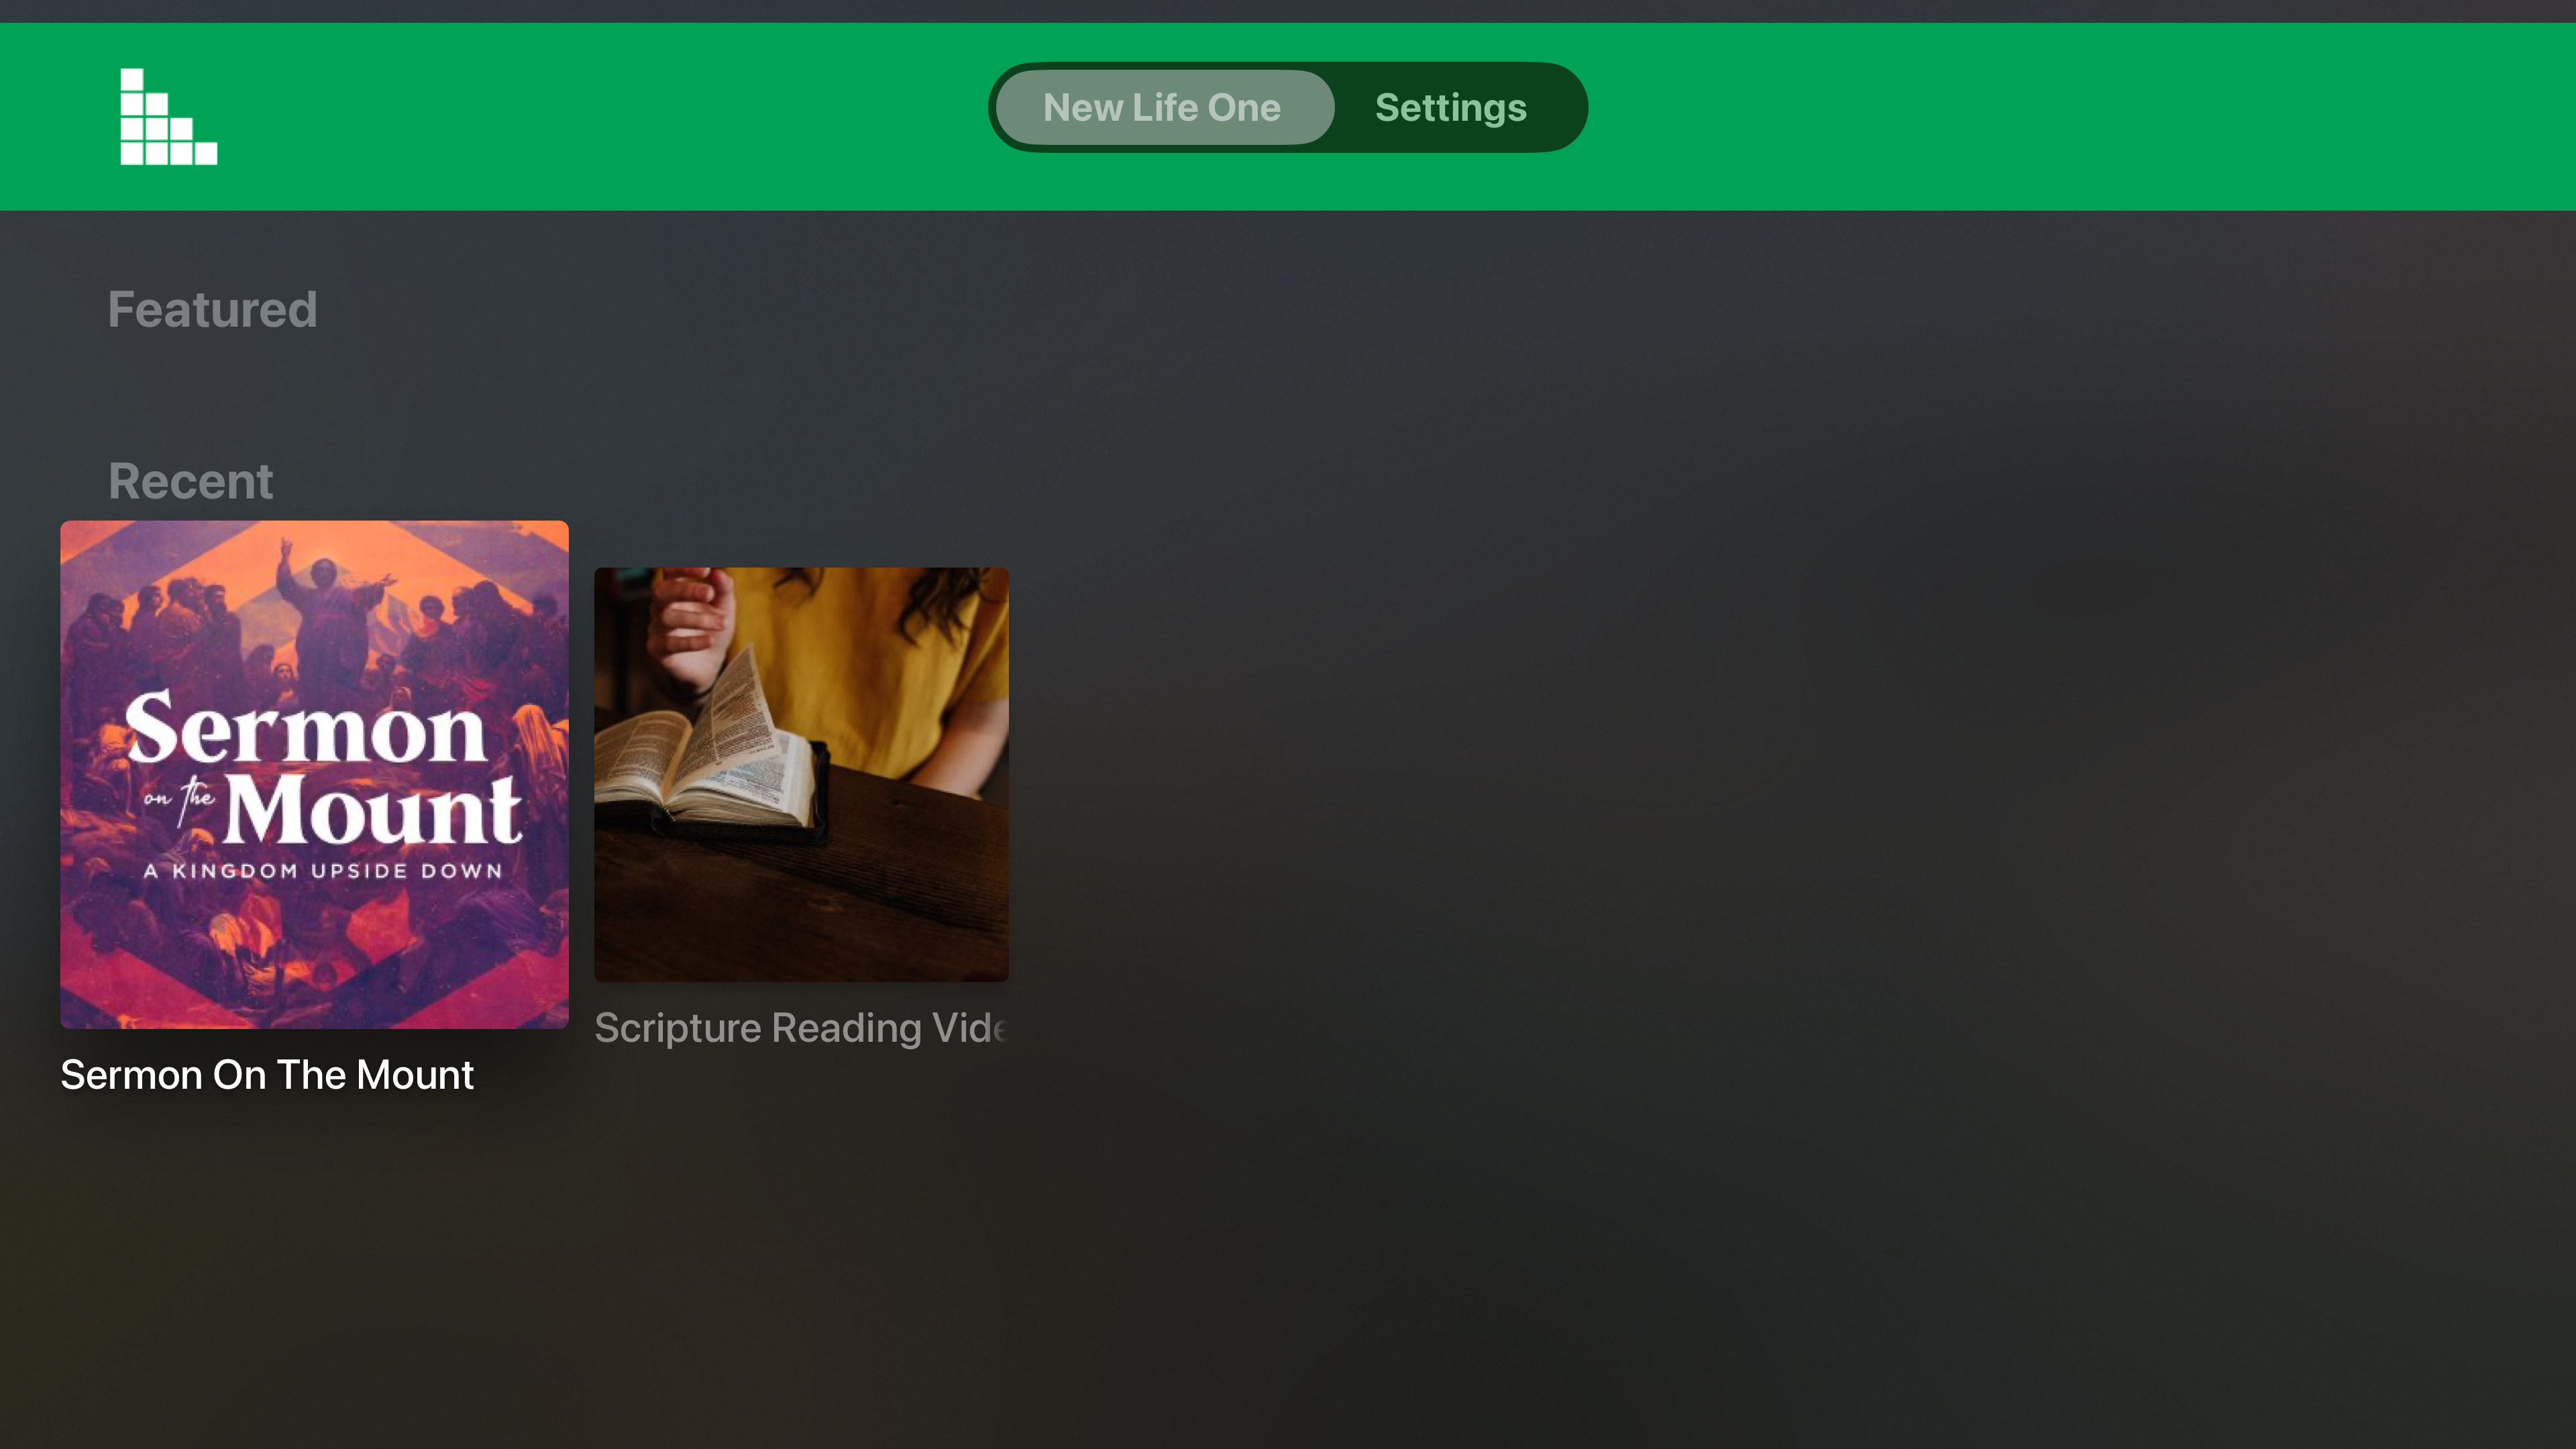Open the Sermon on the Mount thumbnail
The width and height of the screenshot is (2576, 1449).
314,774
